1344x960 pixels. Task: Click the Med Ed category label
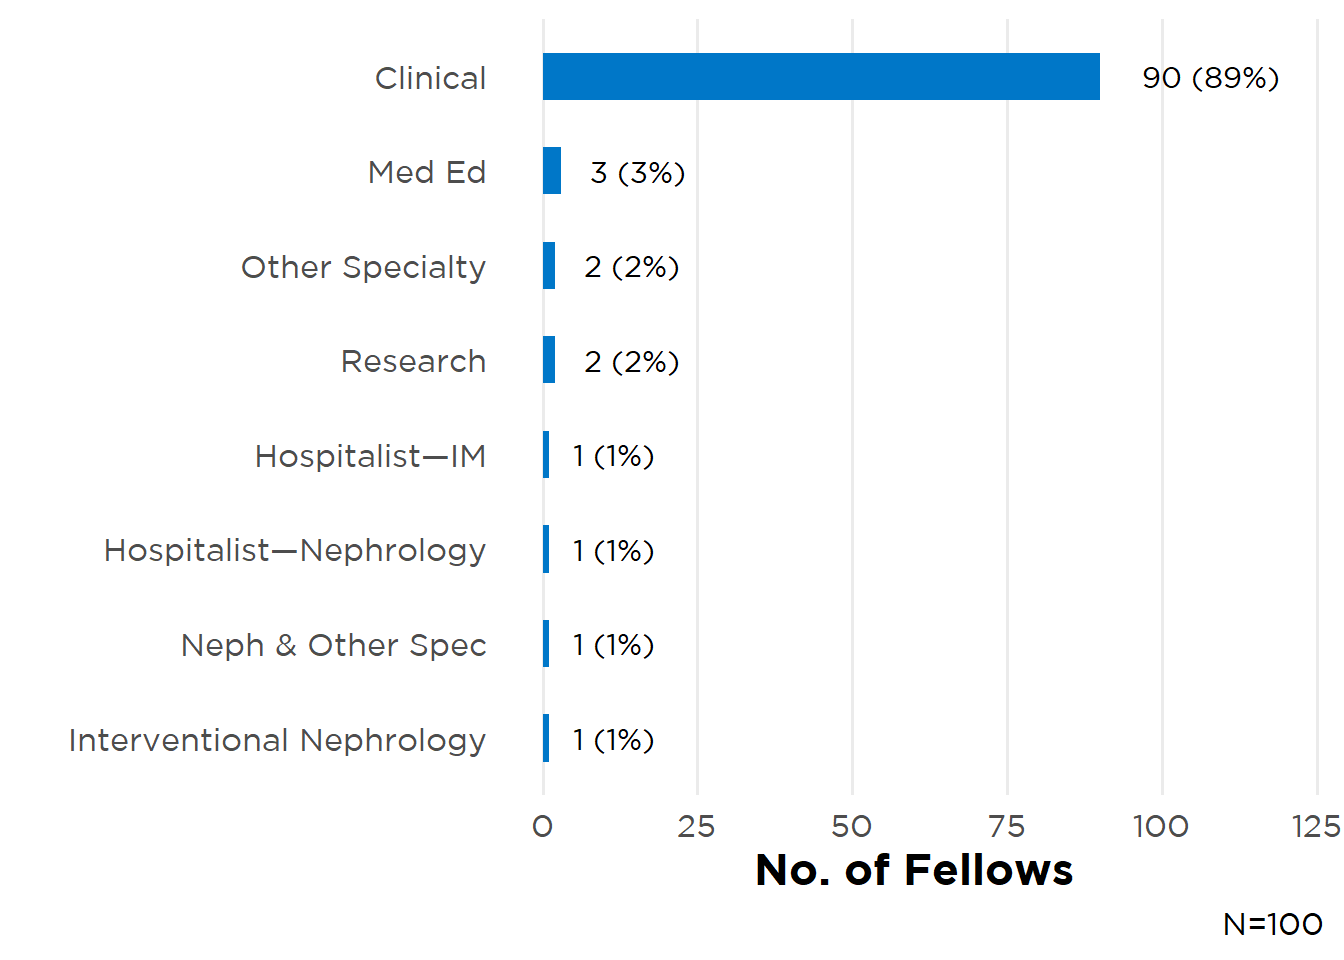427,172
